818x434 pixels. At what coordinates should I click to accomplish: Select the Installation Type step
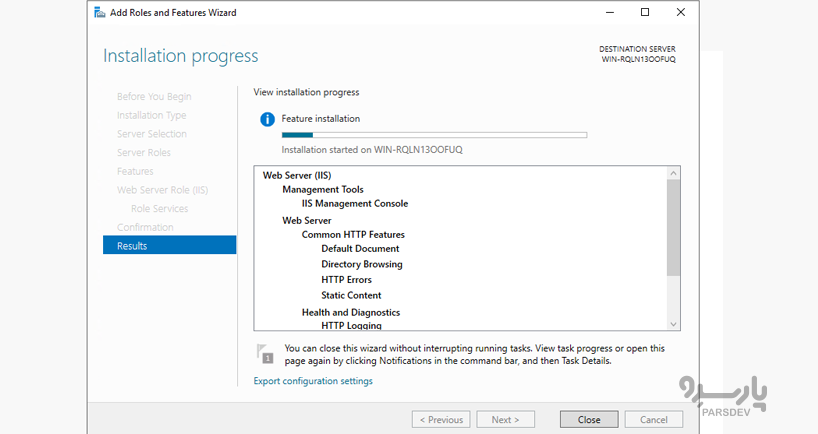coord(151,115)
